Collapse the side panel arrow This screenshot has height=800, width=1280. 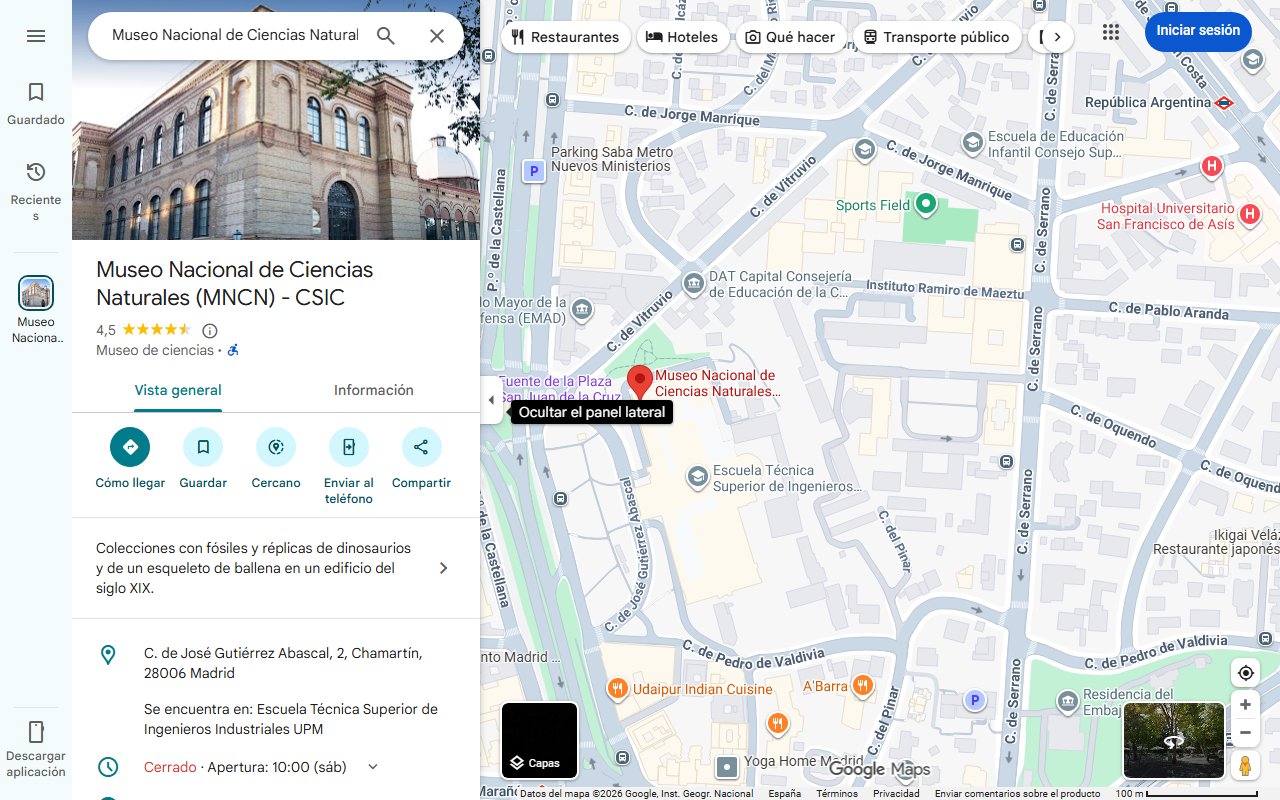491,400
